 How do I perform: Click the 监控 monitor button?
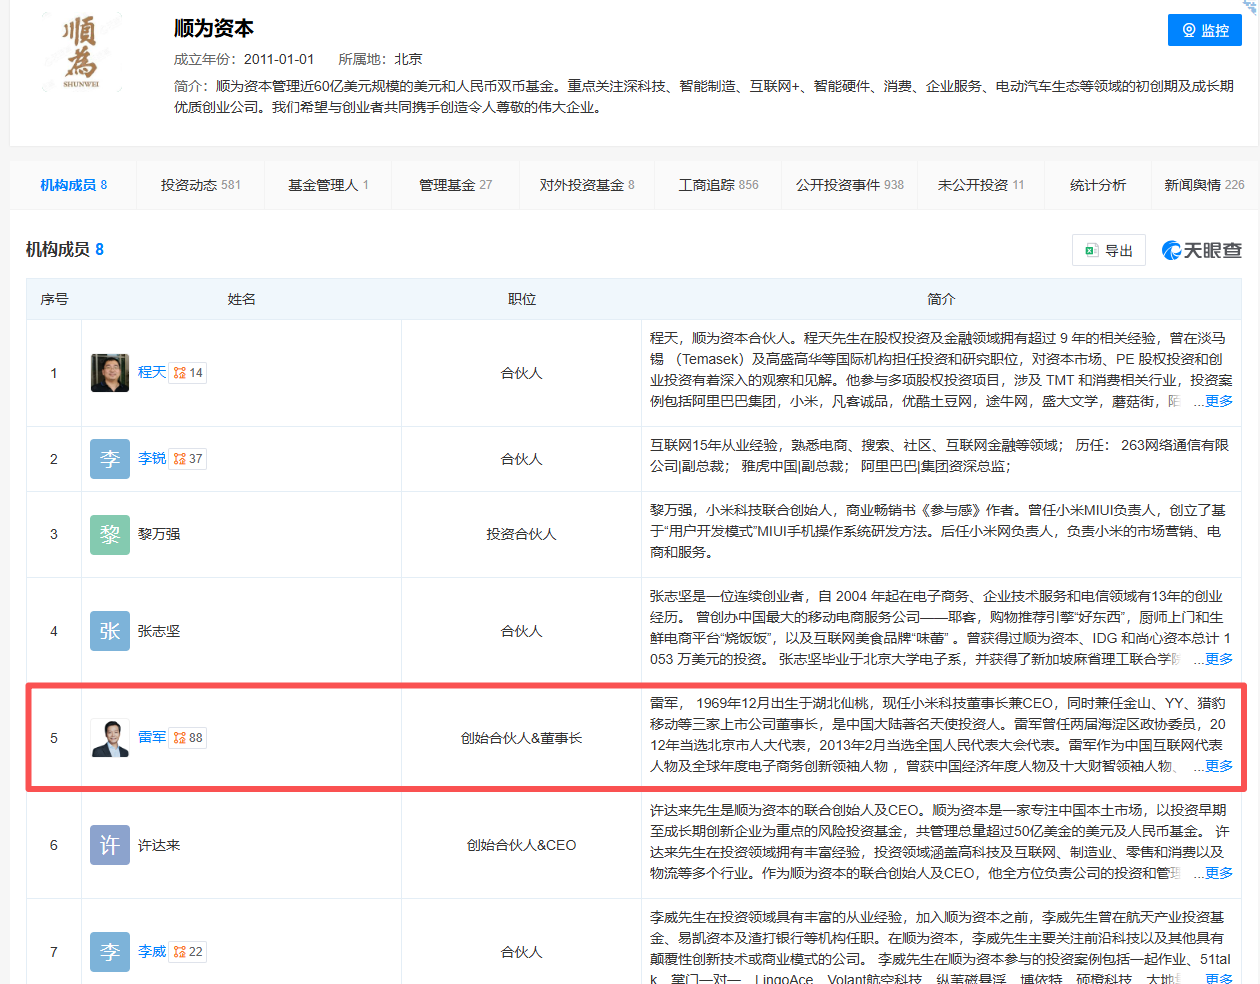click(x=1204, y=30)
